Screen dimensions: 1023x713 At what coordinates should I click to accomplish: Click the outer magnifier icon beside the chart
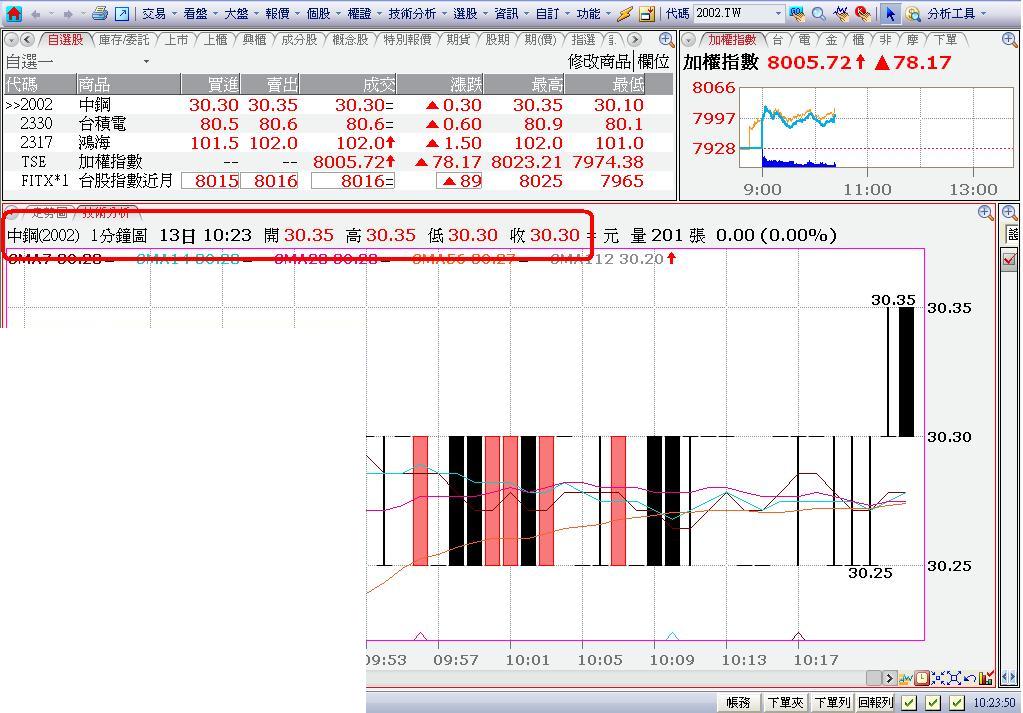[x=1009, y=213]
